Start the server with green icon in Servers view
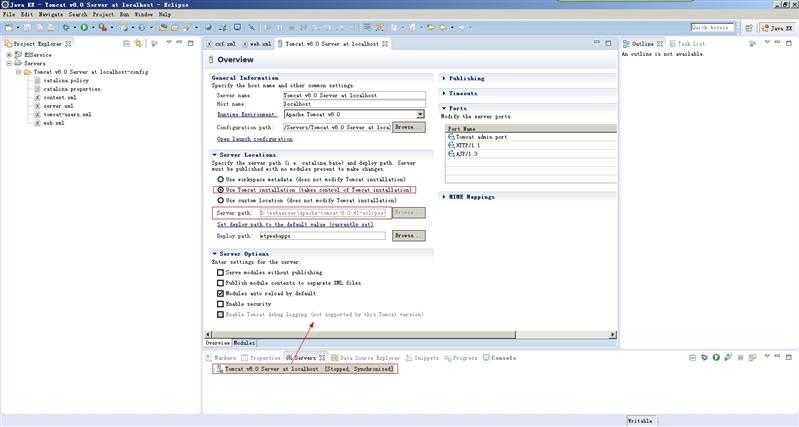The height and width of the screenshot is (427, 799). coord(716,358)
